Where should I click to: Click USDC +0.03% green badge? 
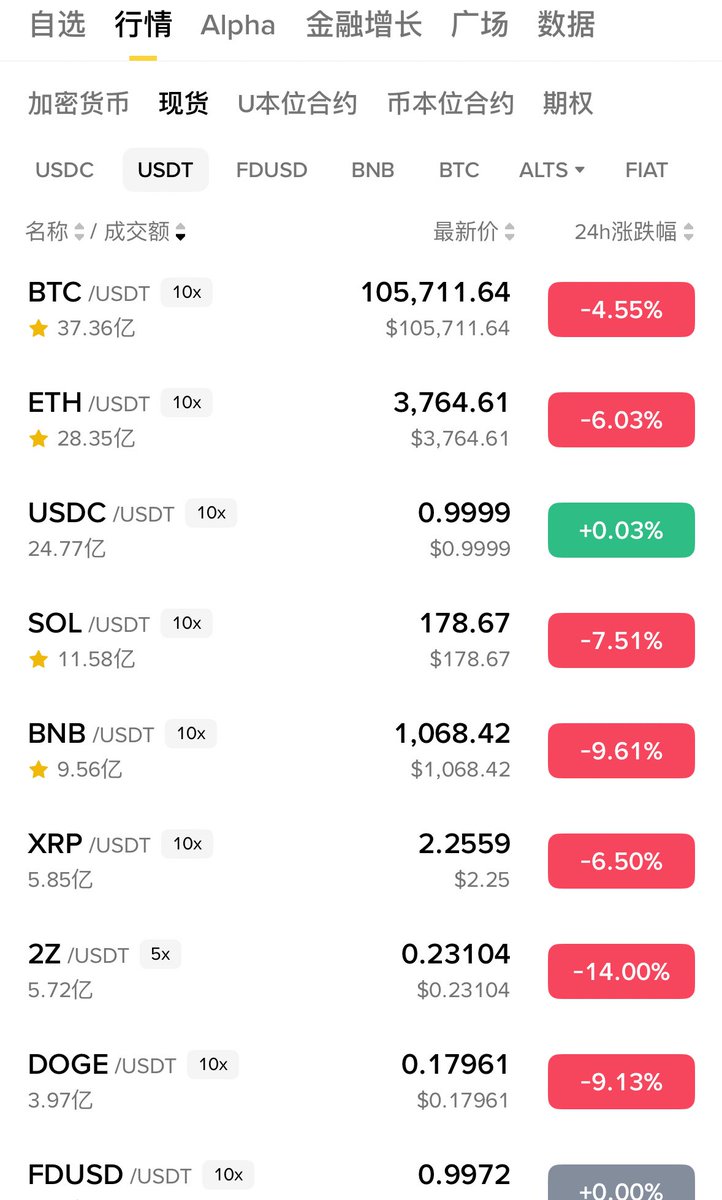pyautogui.click(x=621, y=530)
